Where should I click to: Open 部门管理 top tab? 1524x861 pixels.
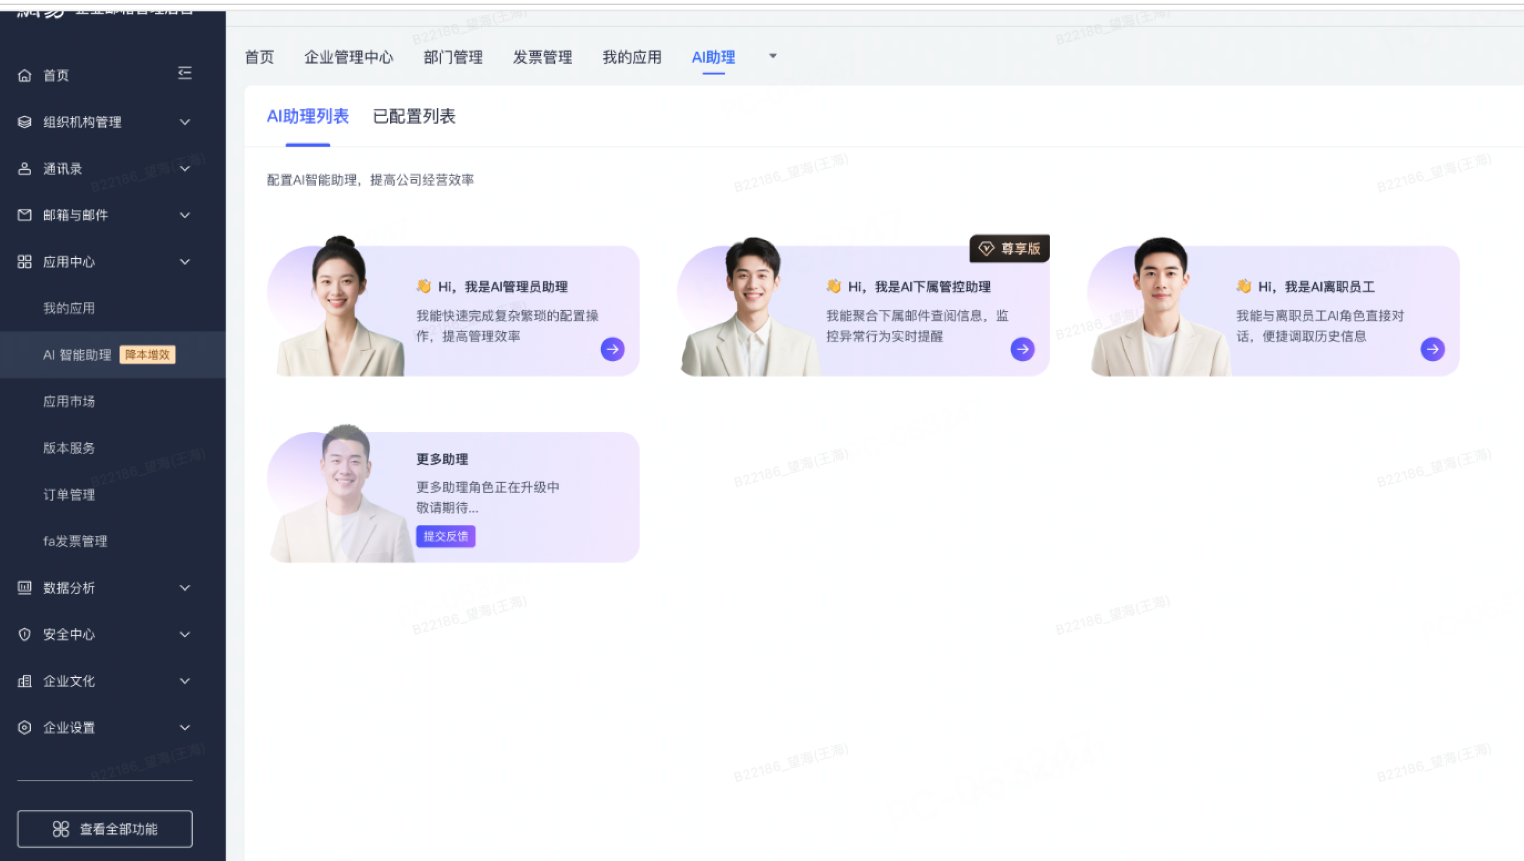tap(453, 57)
